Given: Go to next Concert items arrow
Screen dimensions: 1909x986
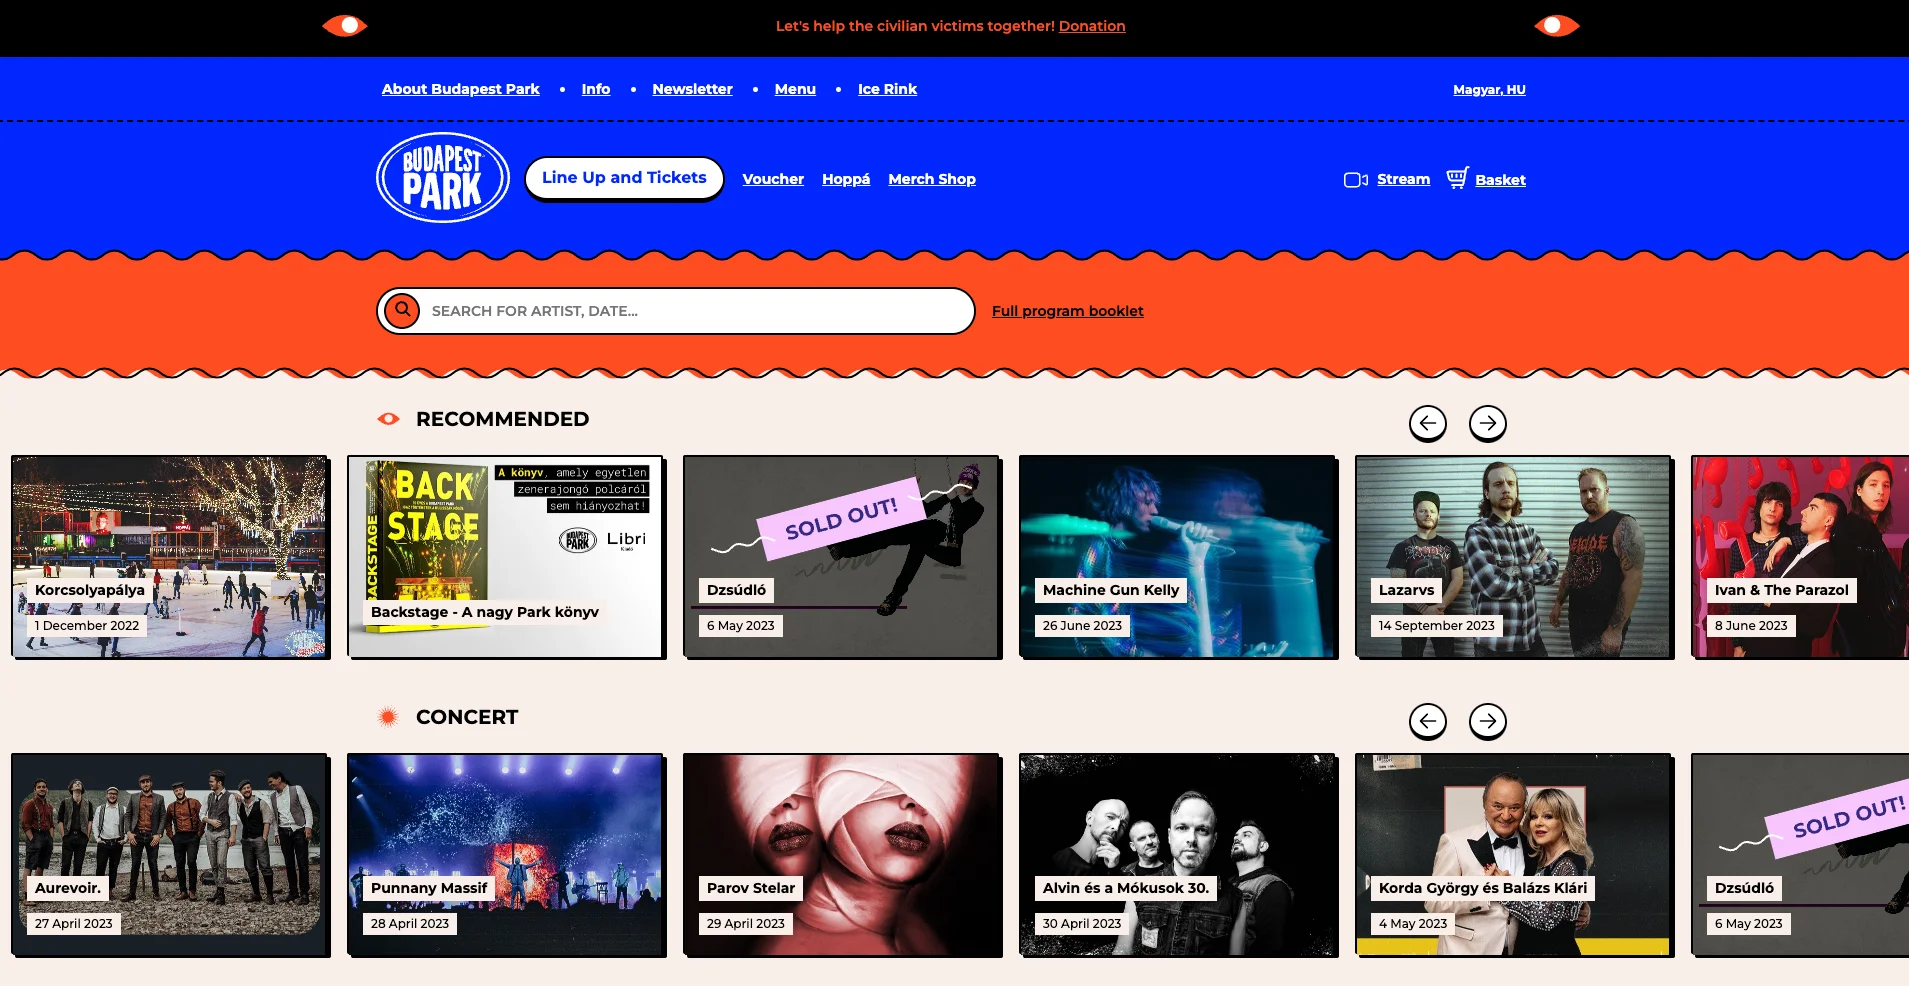Looking at the screenshot, I should pos(1488,721).
